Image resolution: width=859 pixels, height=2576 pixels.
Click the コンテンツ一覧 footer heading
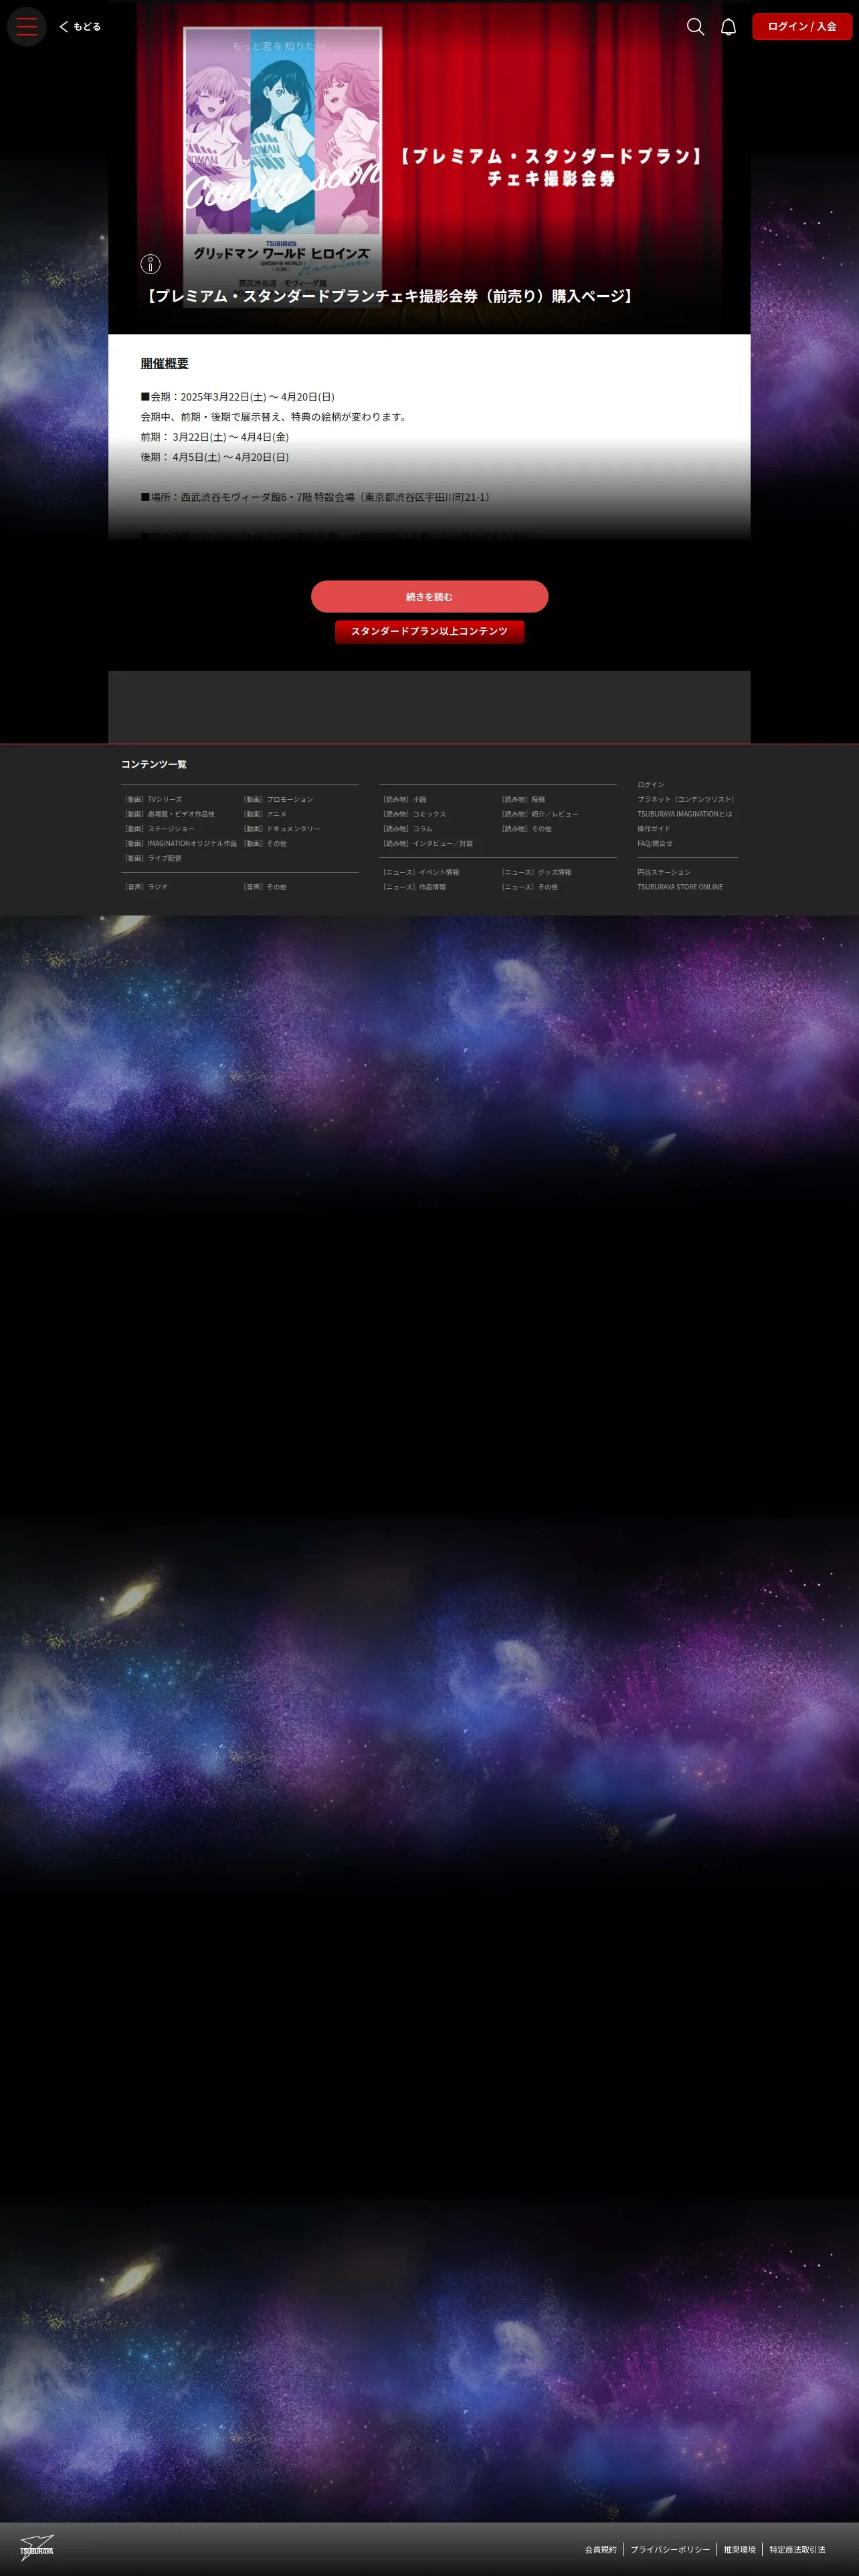coord(154,765)
